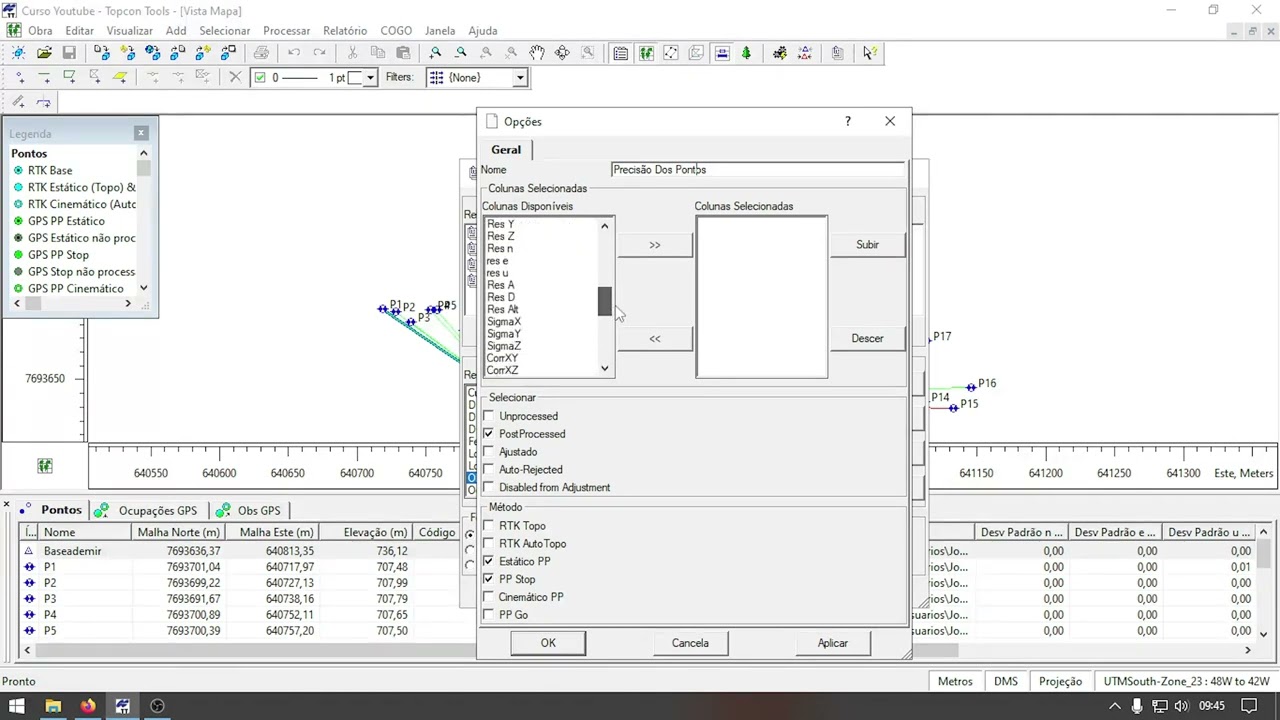Click the add line tool icon

[x=44, y=77]
